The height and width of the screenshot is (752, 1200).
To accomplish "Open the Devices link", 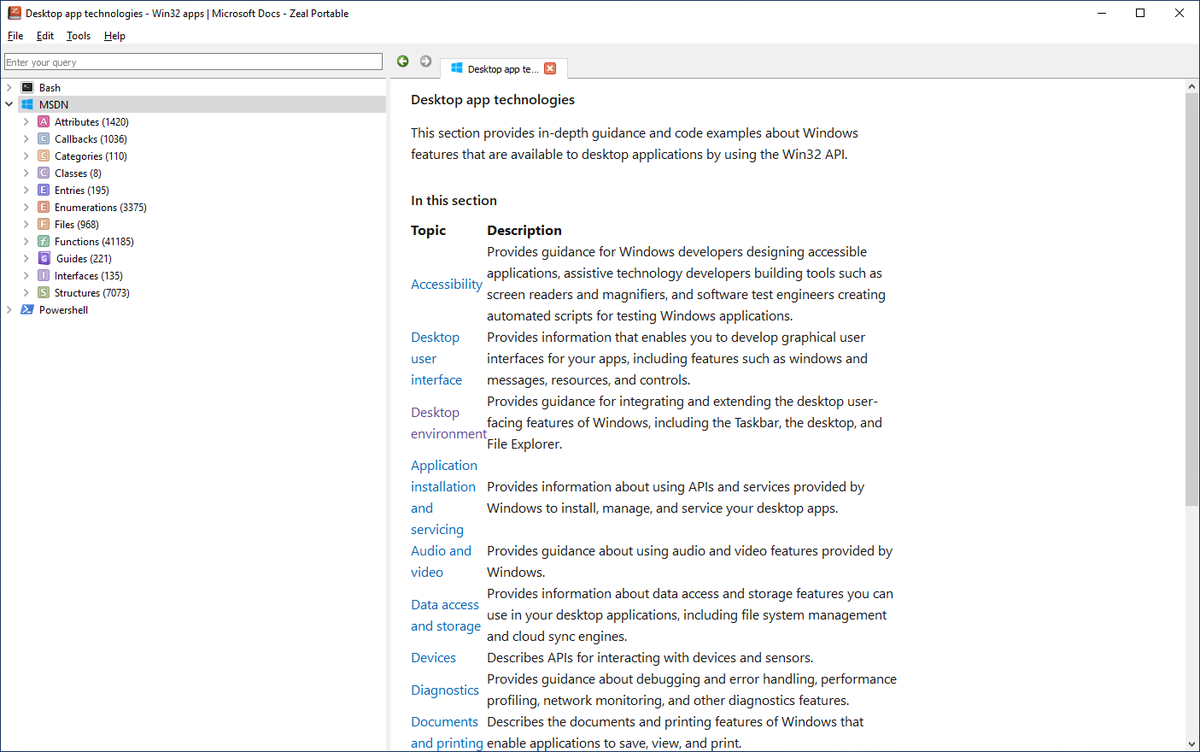I will [433, 657].
